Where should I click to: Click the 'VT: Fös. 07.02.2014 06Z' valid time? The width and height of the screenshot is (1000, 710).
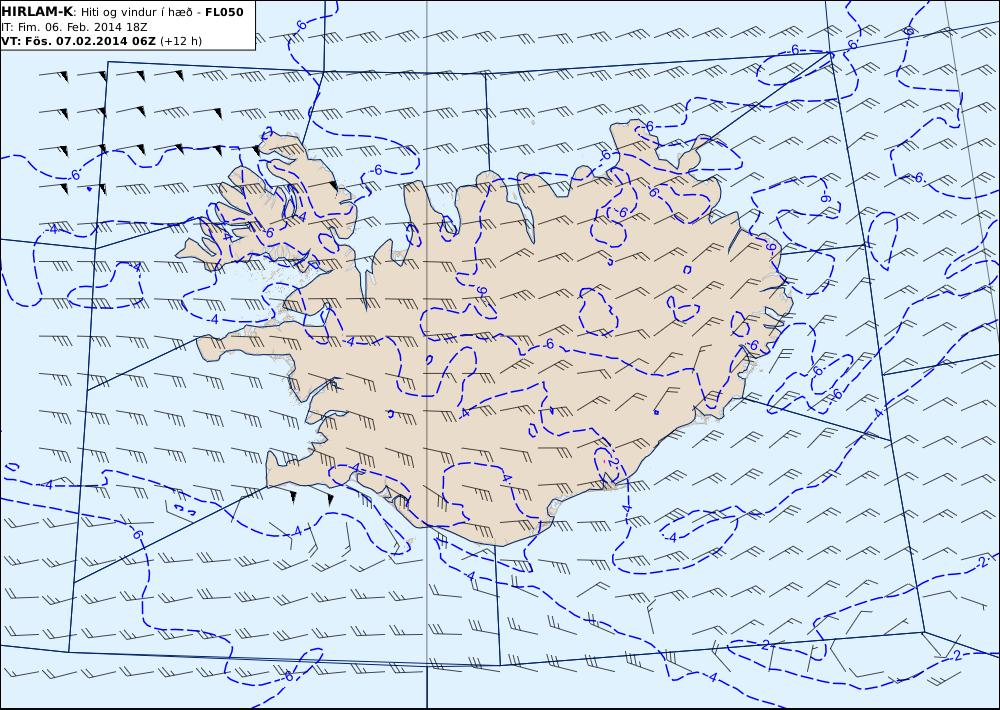pos(78,41)
